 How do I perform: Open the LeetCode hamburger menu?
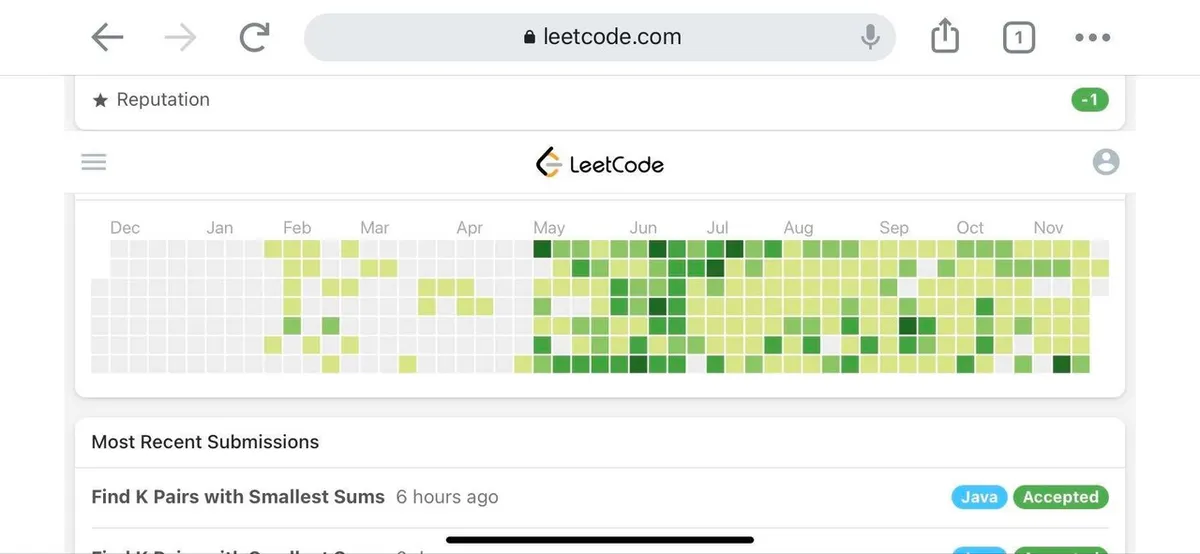(x=94, y=162)
